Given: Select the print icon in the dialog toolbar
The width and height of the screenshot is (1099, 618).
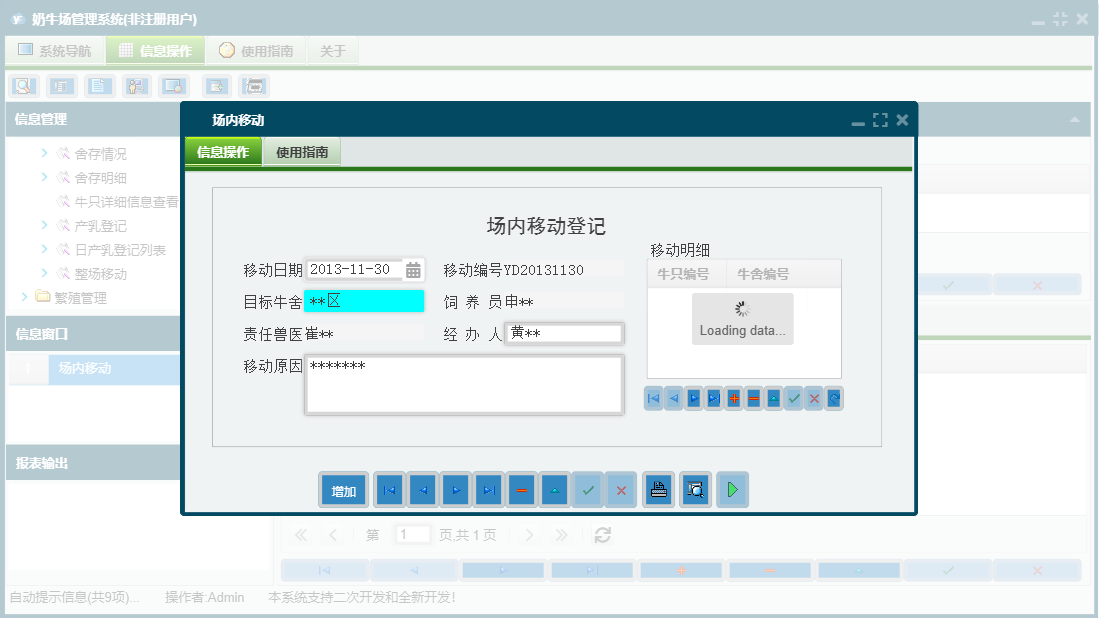Looking at the screenshot, I should click(658, 490).
